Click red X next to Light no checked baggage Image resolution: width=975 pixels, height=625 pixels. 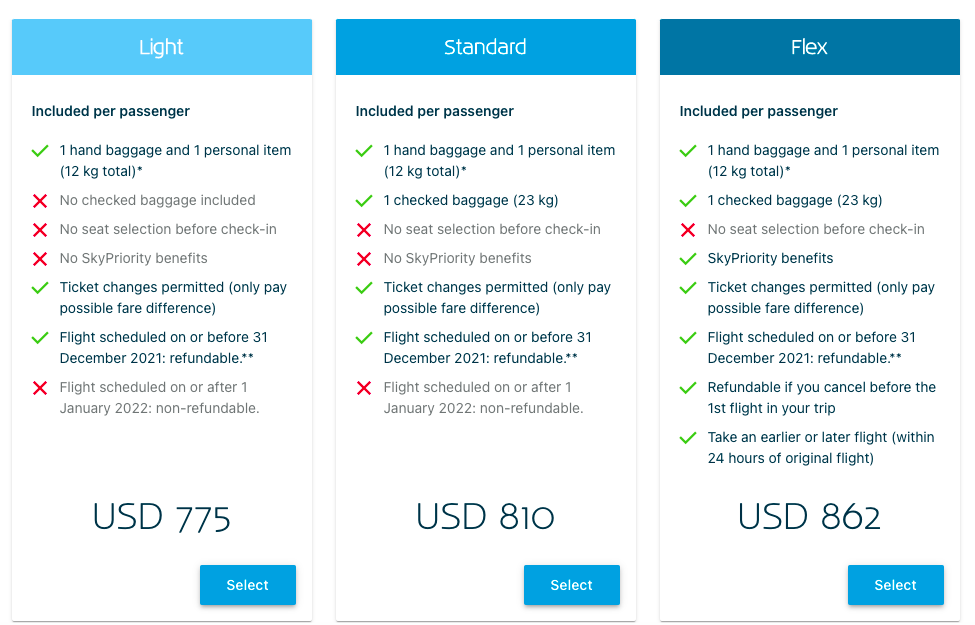[x=40, y=201]
